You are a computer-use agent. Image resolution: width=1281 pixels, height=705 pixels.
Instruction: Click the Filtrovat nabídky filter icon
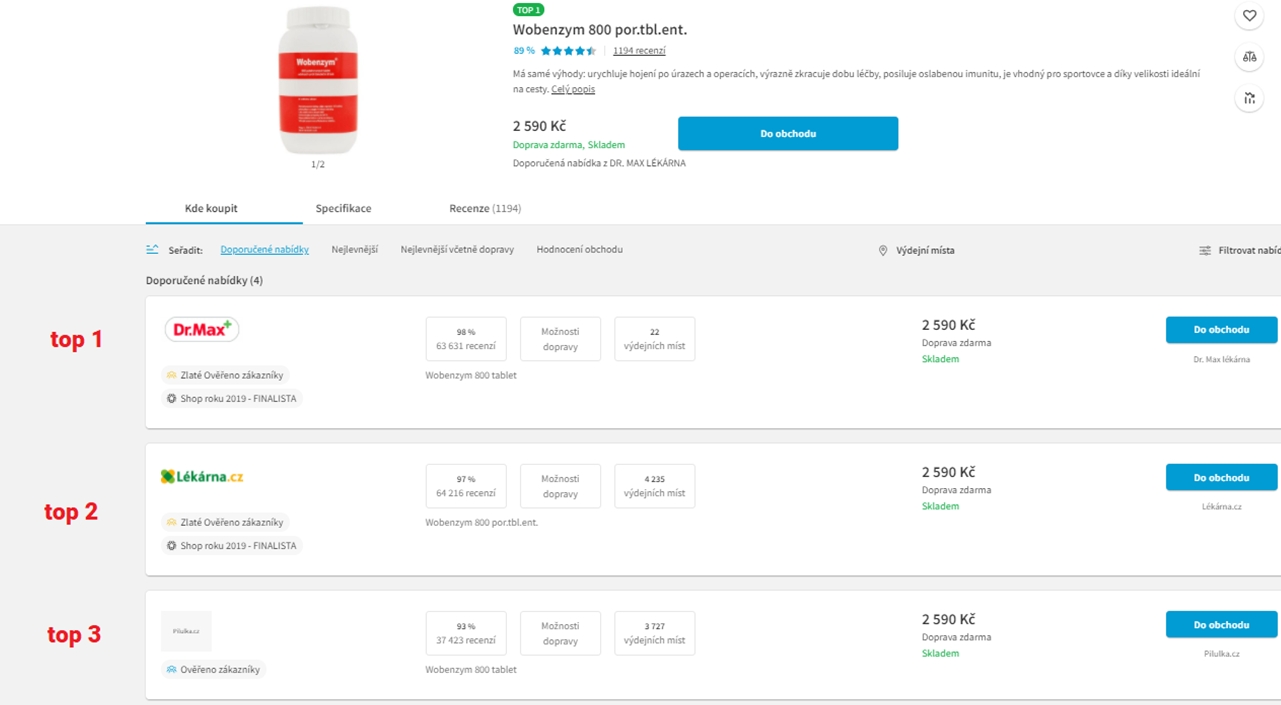(x=1205, y=251)
